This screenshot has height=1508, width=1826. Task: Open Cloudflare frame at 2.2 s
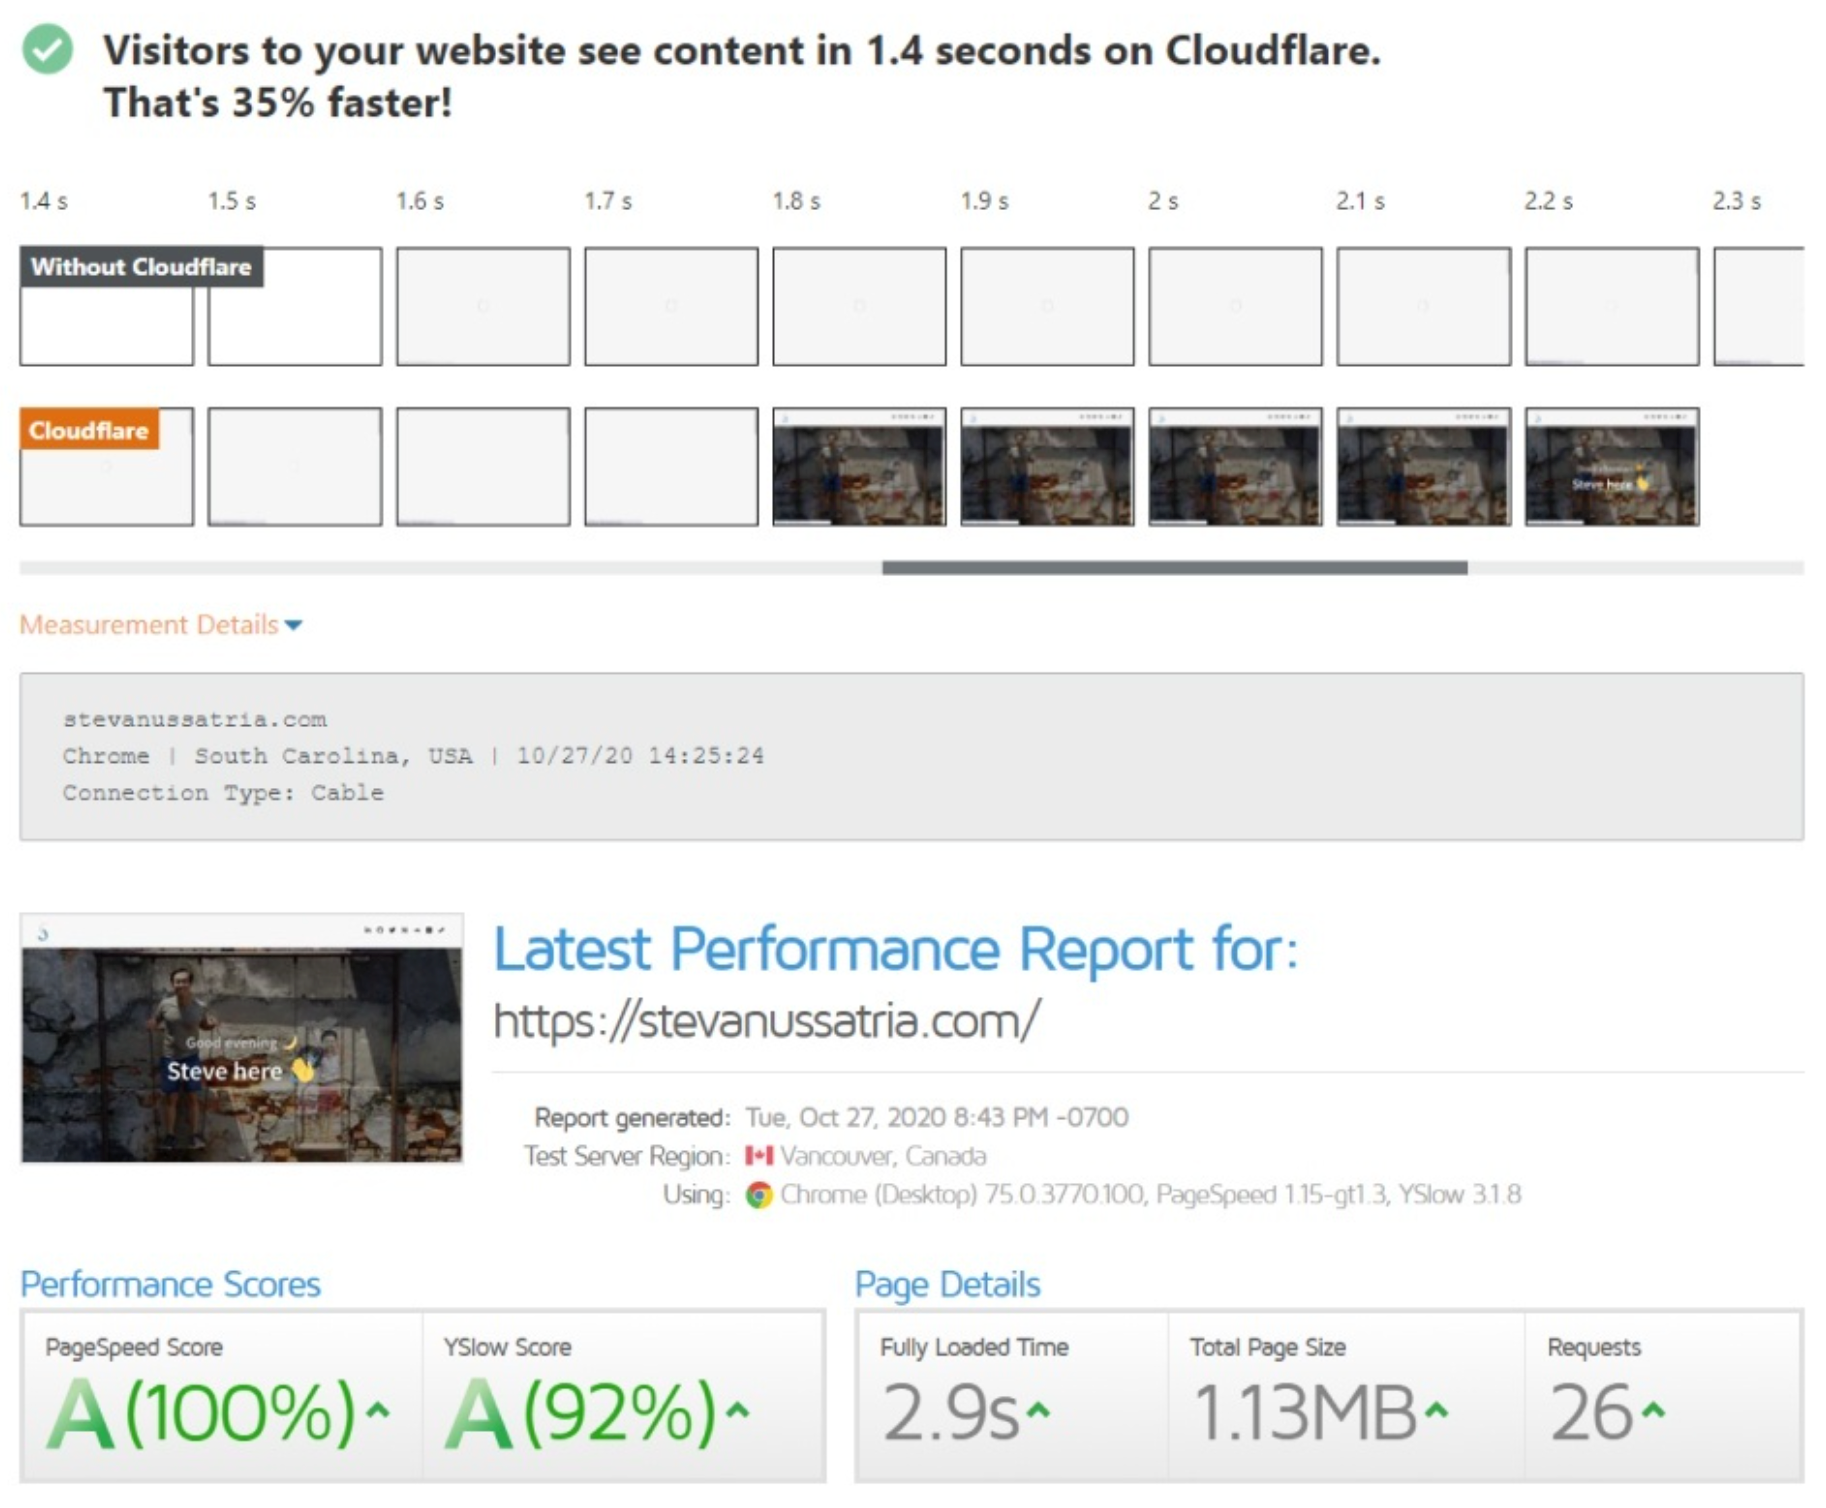point(1611,466)
